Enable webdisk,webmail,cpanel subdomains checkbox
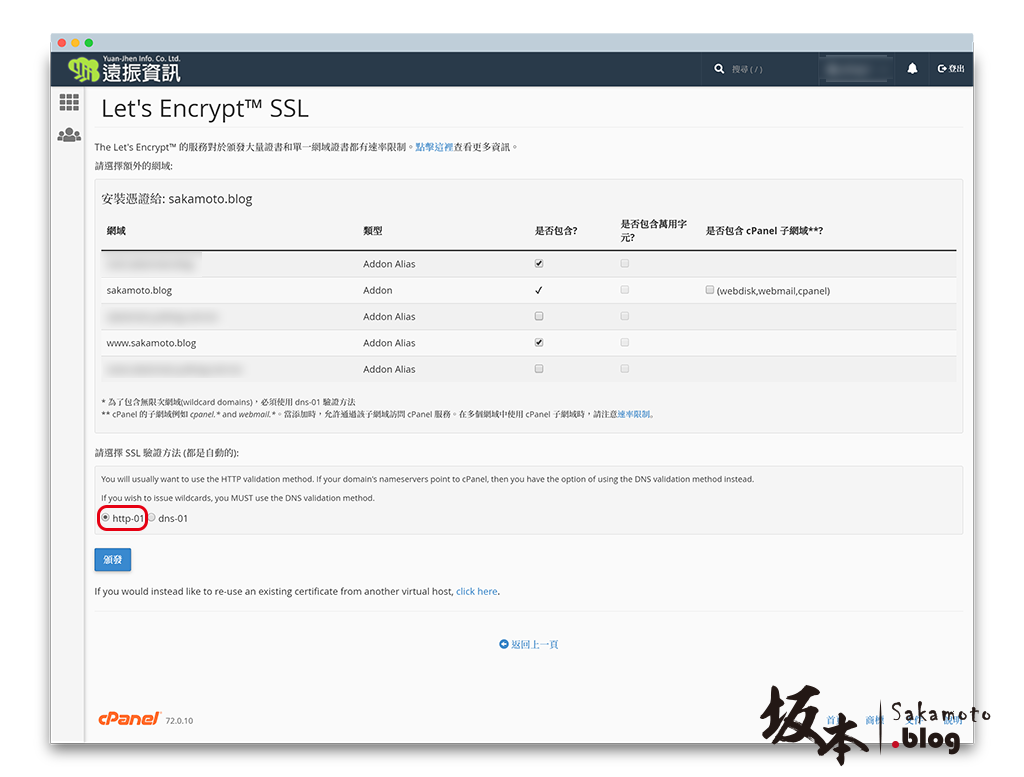Image resolution: width=1024 pixels, height=777 pixels. click(x=710, y=290)
